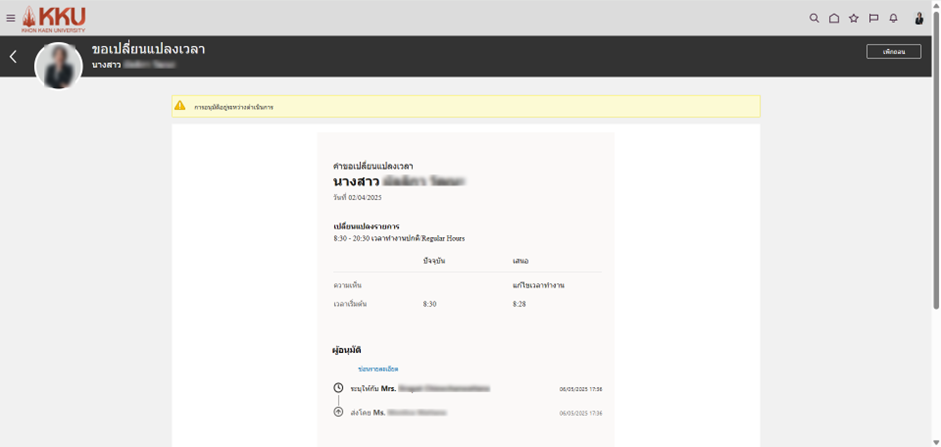Click the proposed start time 8:28
This screenshot has height=447, width=941.
click(519, 303)
